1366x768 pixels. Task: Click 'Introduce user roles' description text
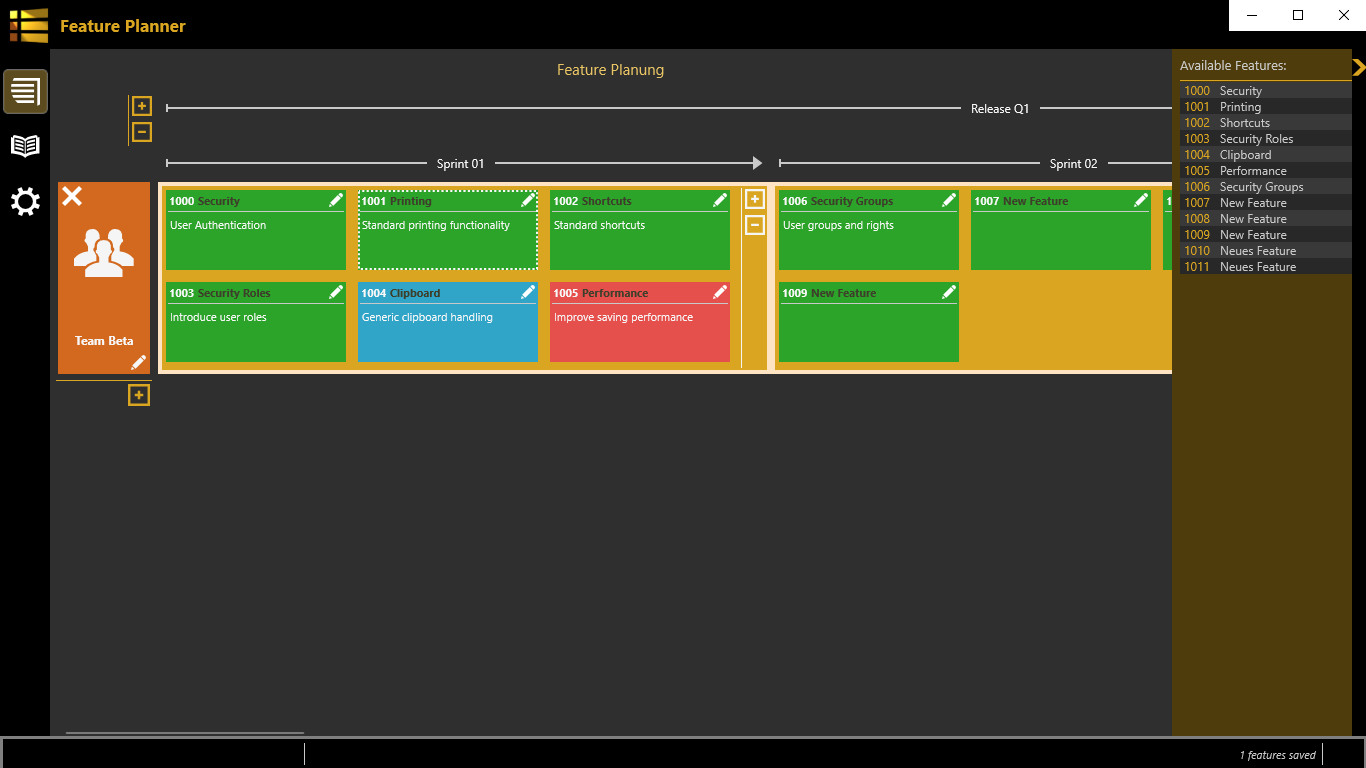(218, 317)
